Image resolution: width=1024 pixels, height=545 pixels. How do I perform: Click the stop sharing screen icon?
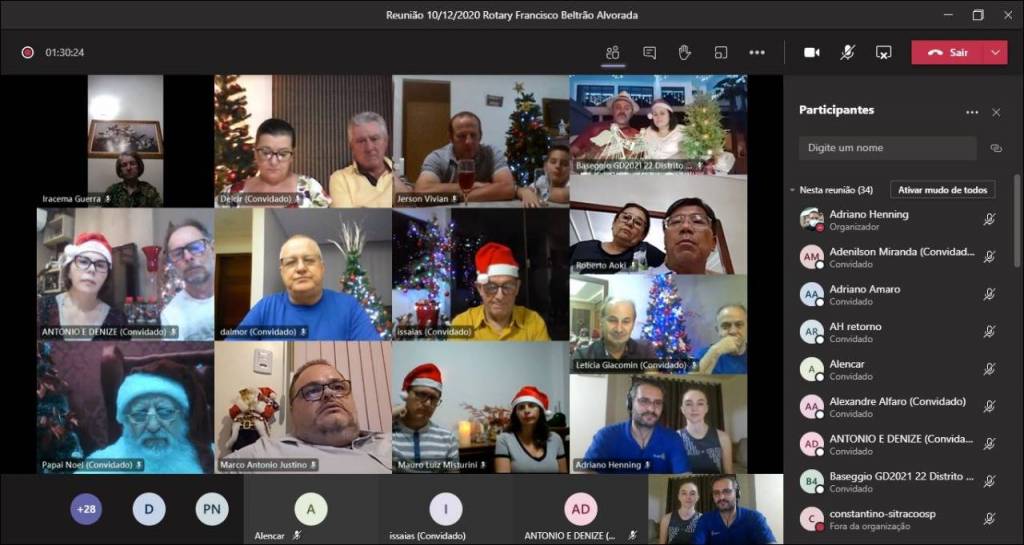[883, 52]
